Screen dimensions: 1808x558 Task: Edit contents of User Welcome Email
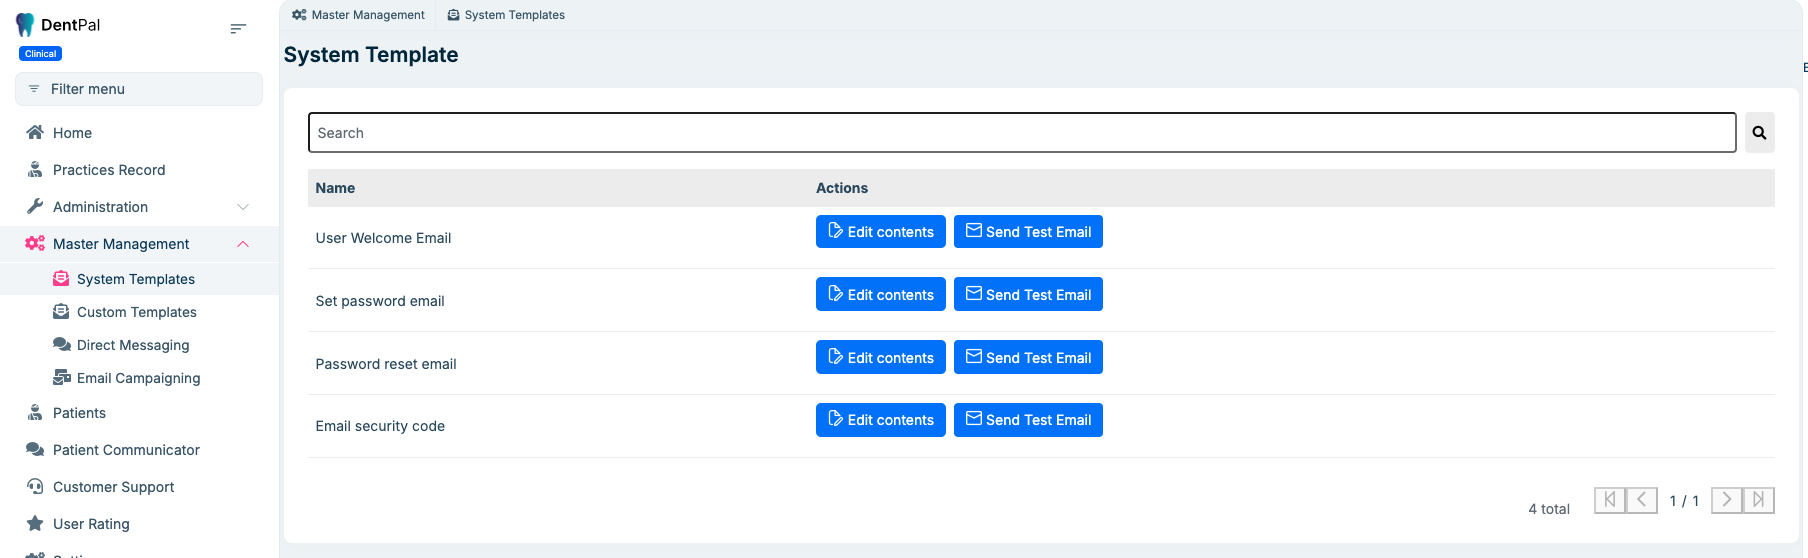point(880,232)
